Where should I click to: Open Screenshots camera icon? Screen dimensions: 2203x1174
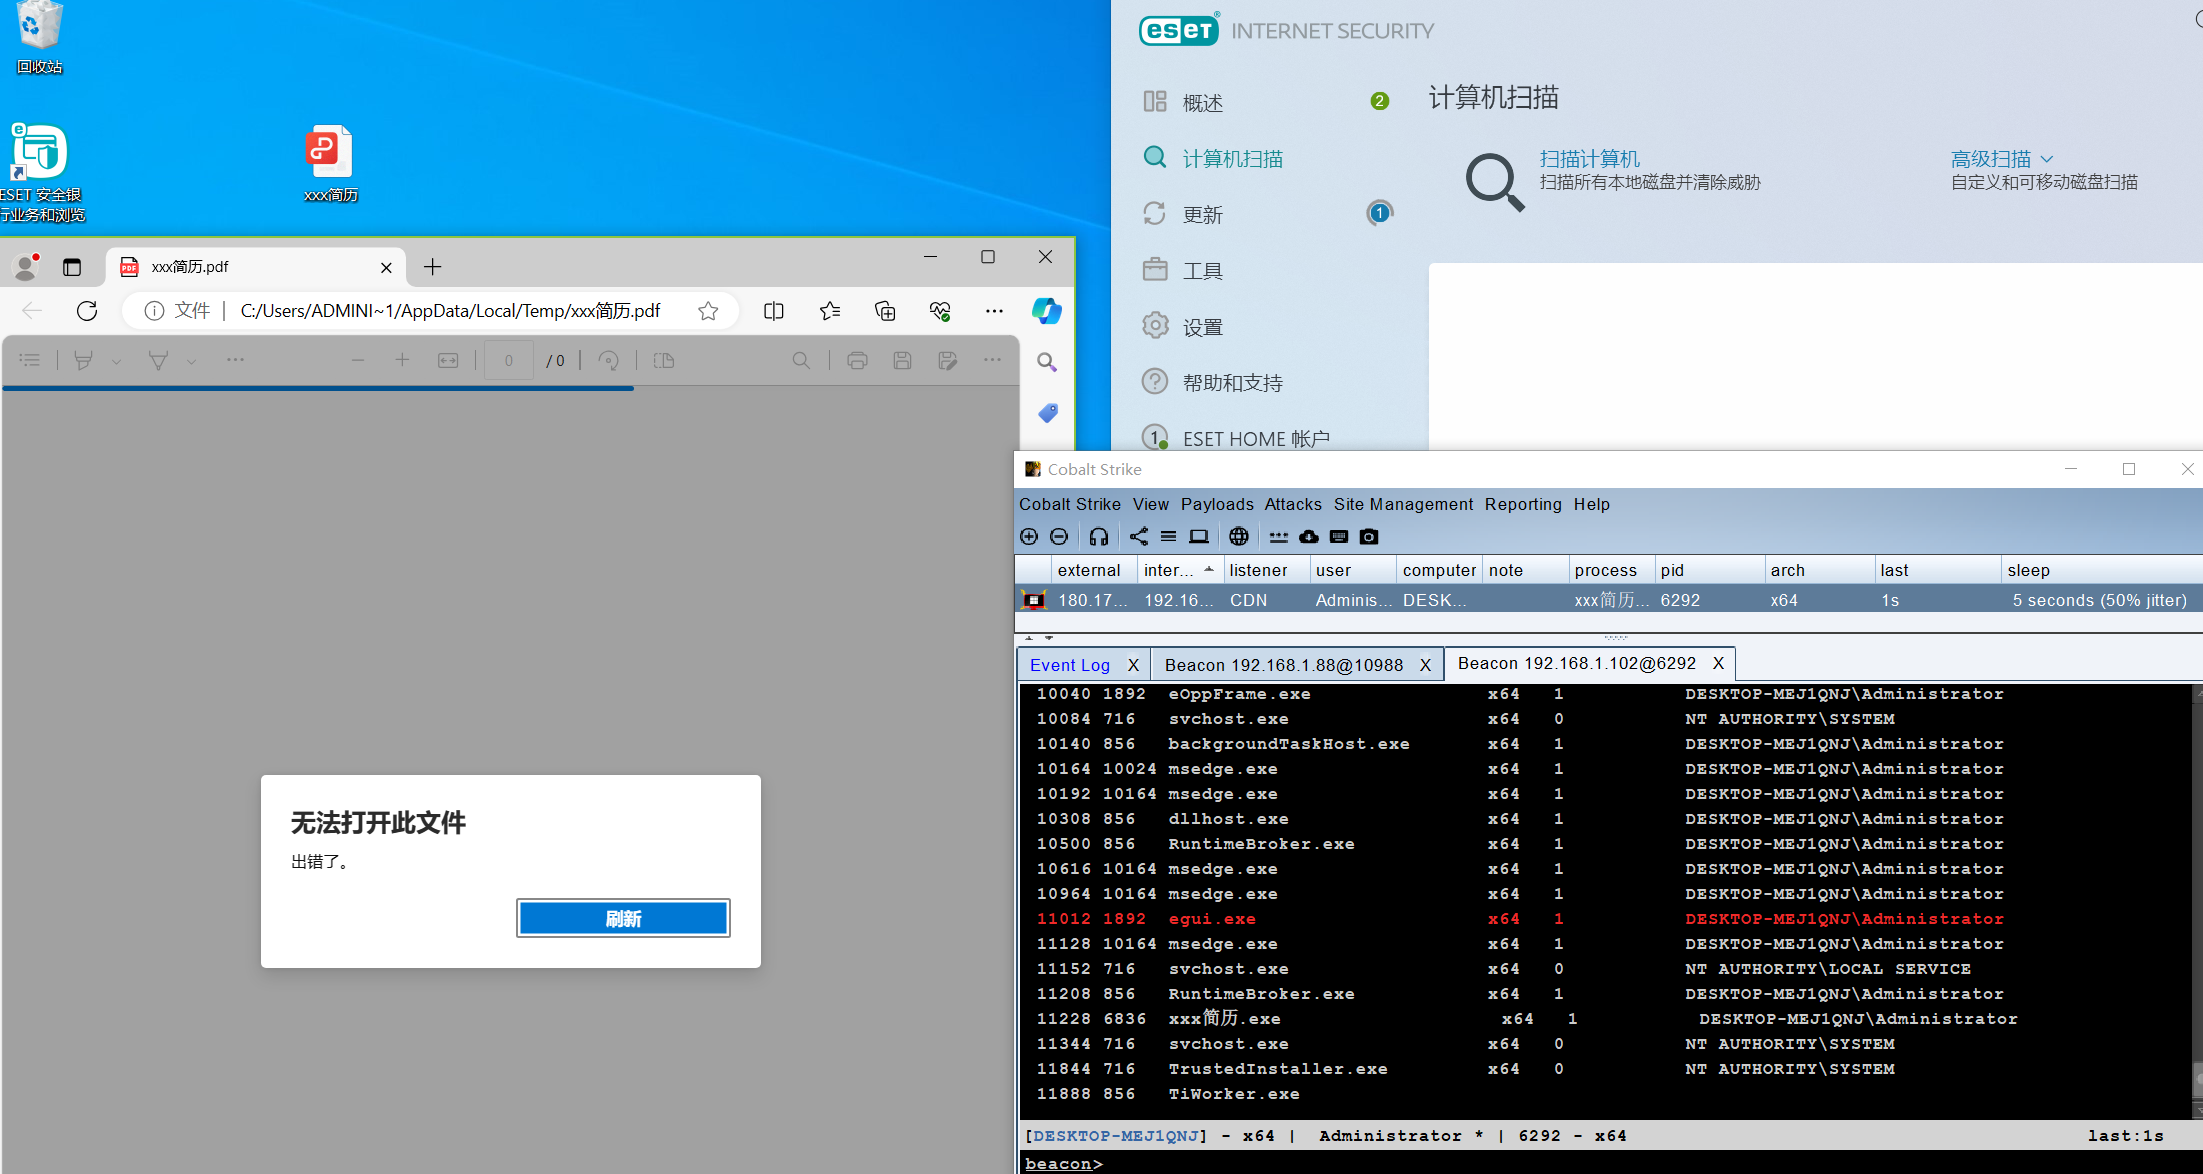[1369, 537]
